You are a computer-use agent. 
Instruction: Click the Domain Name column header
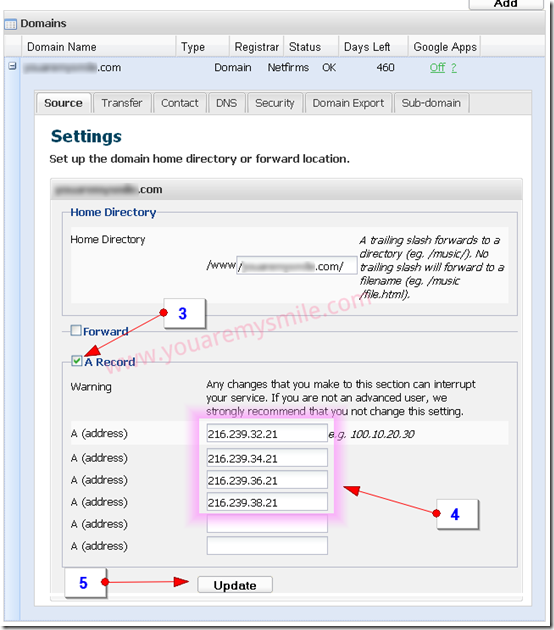98,47
